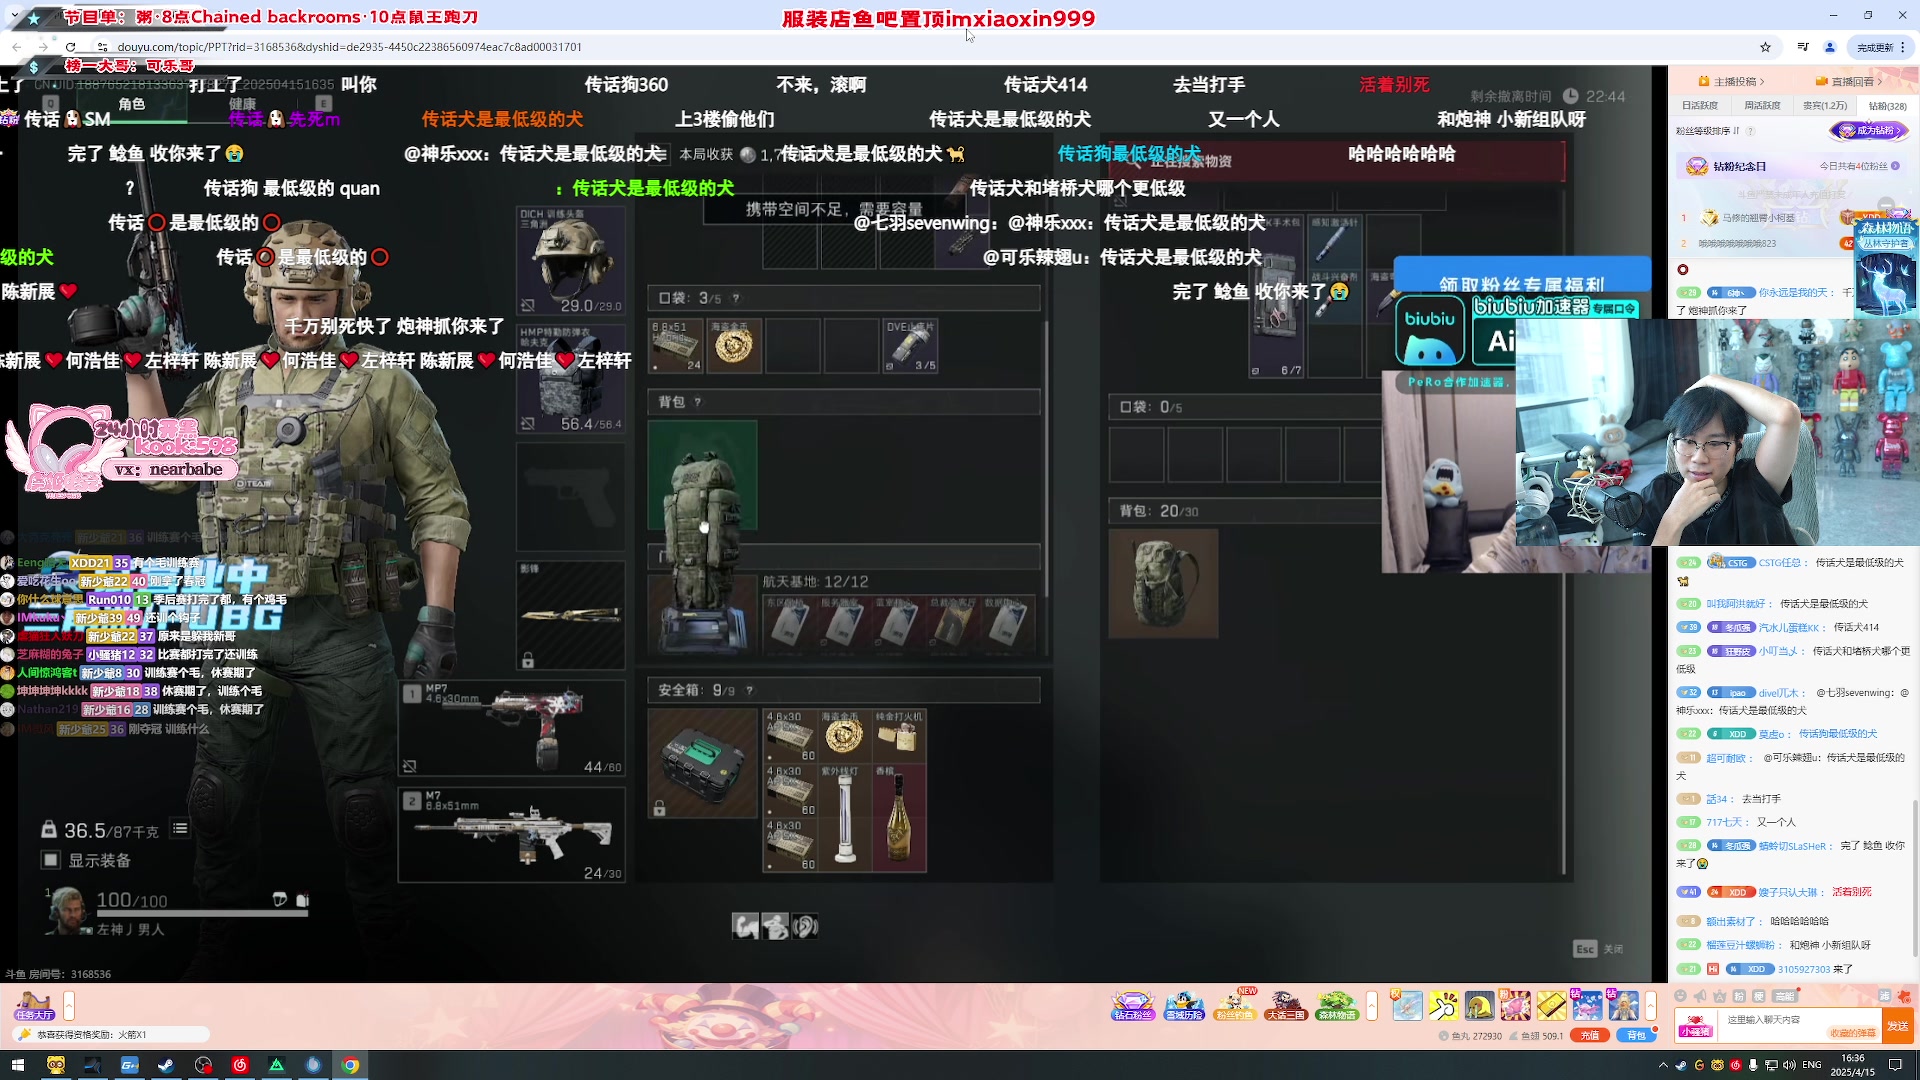Select the M7 rifle weapon slot
This screenshot has width=1920, height=1080.
(x=512, y=835)
